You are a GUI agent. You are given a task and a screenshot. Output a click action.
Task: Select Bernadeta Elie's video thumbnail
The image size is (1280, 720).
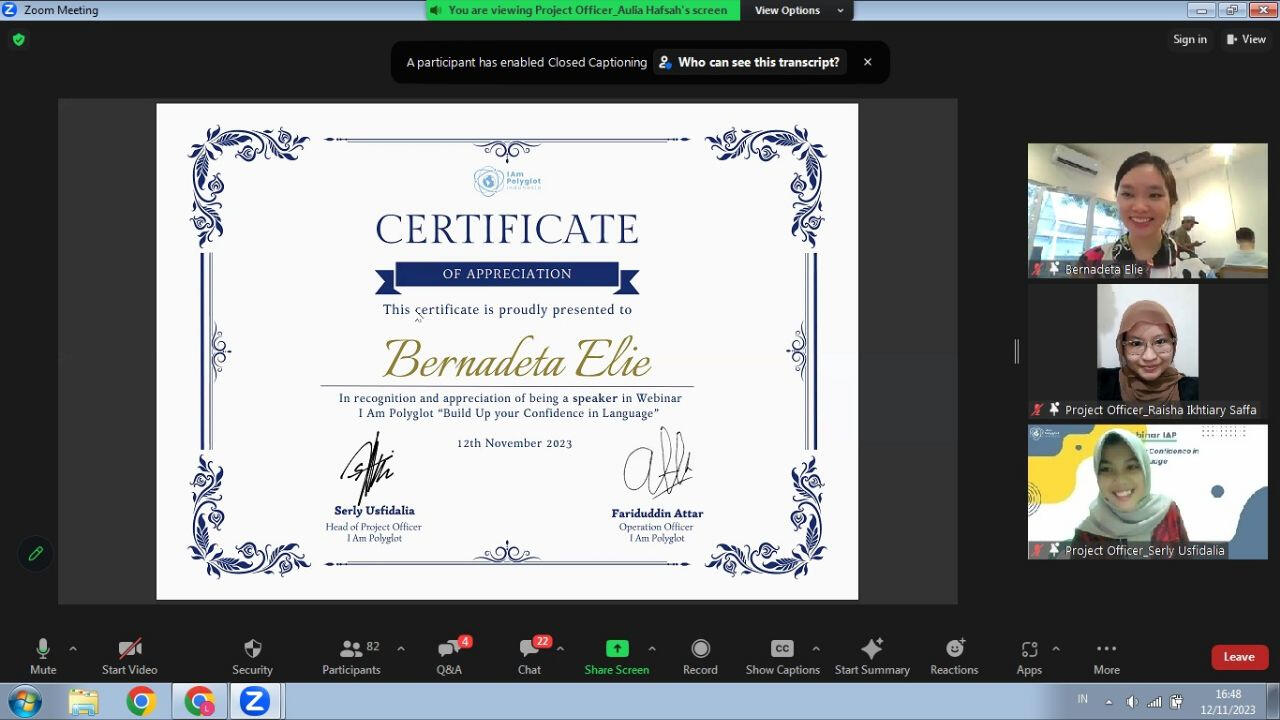coord(1147,210)
